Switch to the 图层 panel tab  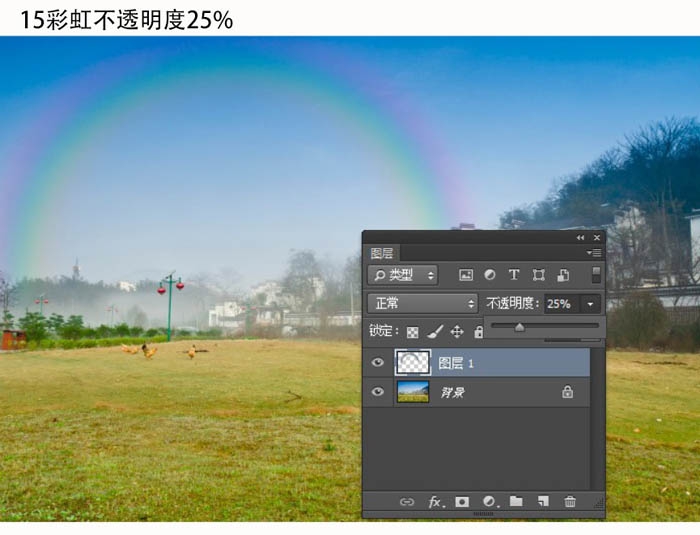(382, 254)
